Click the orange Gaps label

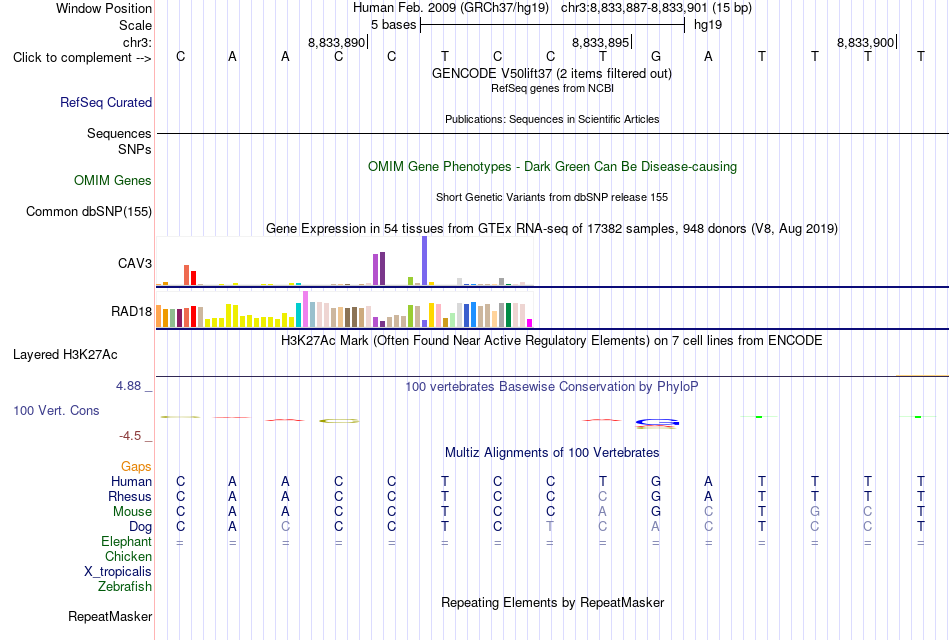(136, 466)
